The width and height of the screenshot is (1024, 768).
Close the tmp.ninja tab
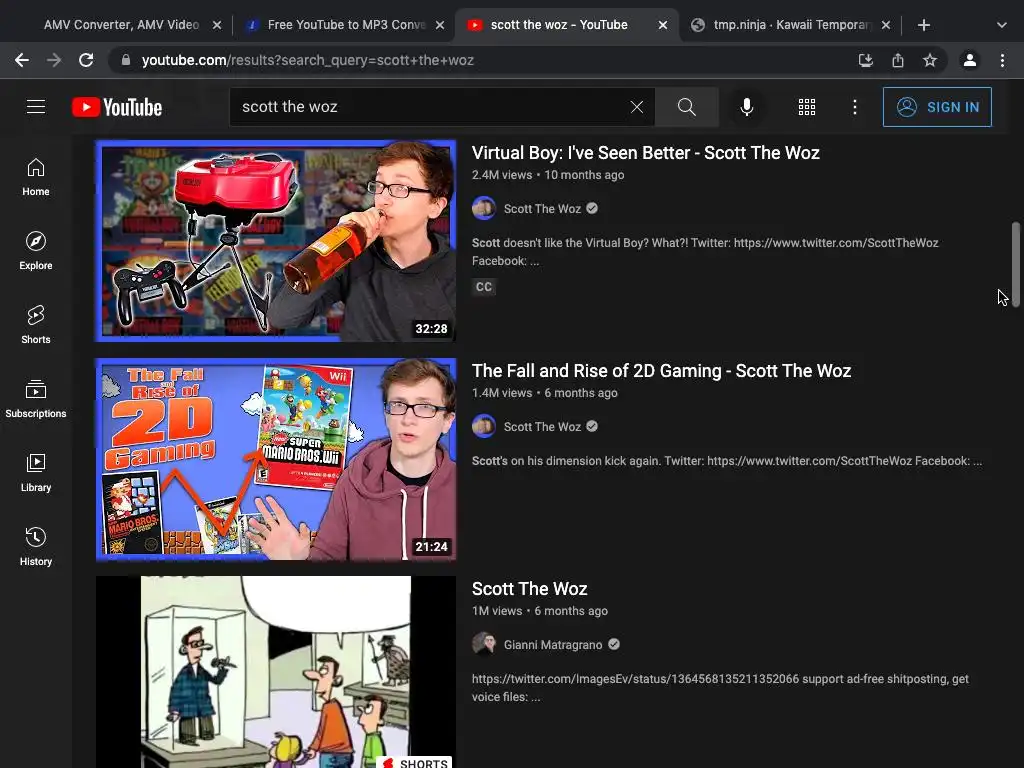(886, 25)
